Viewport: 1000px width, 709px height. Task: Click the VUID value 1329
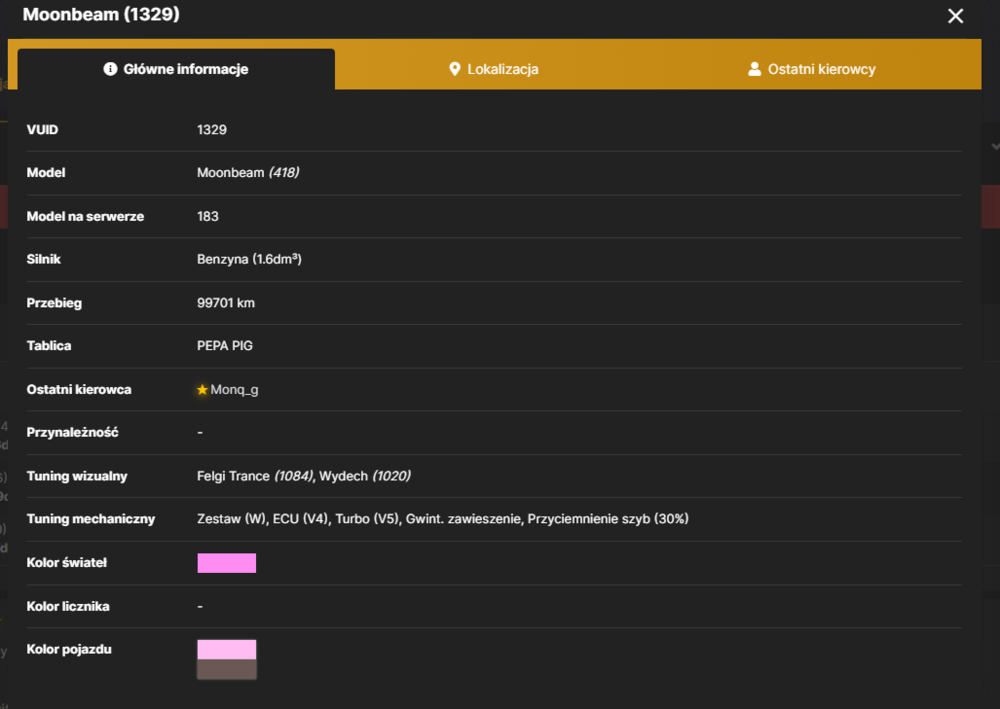point(212,129)
